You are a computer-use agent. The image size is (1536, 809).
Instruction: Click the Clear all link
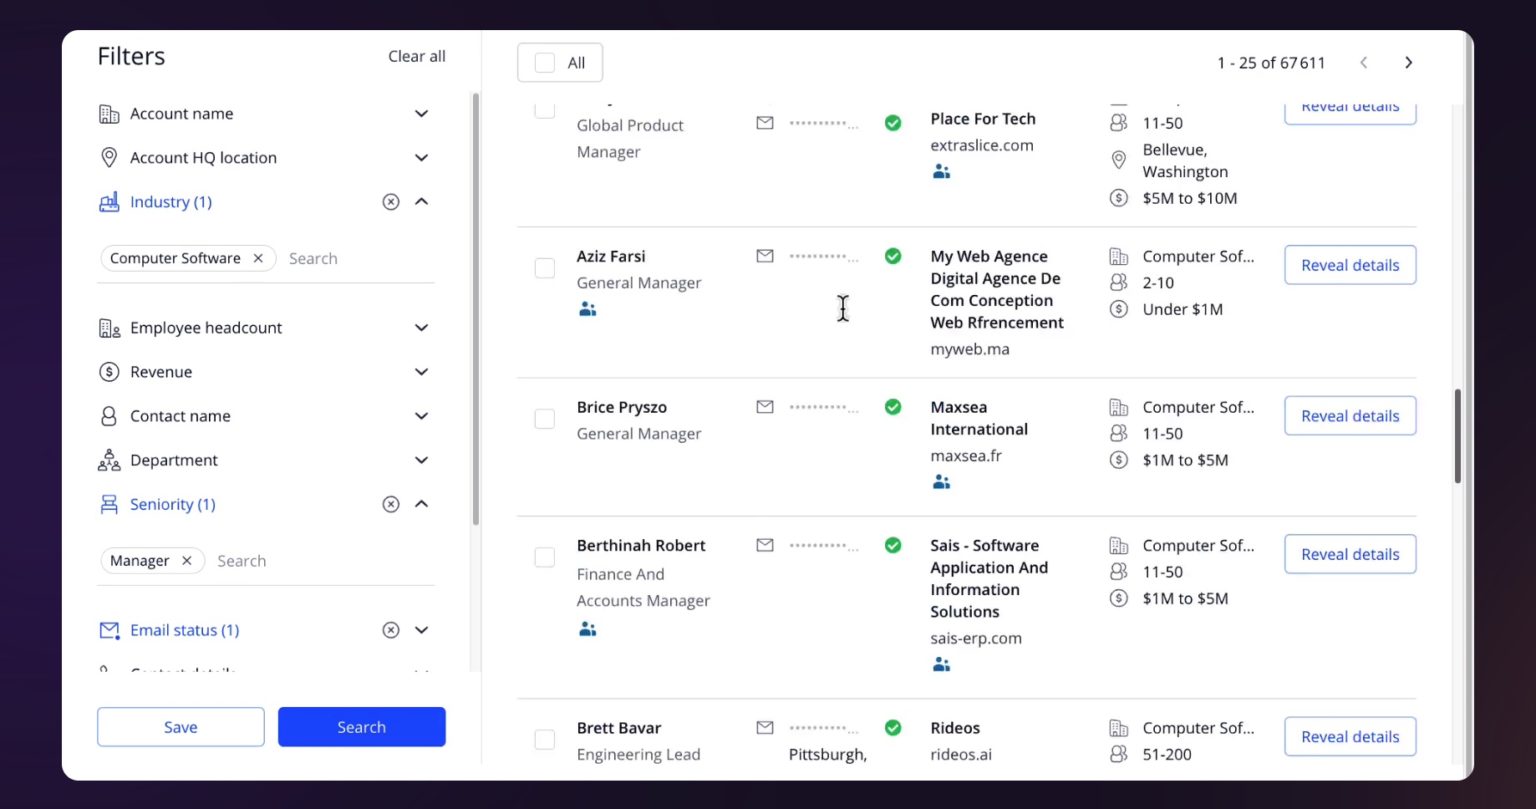pos(417,56)
